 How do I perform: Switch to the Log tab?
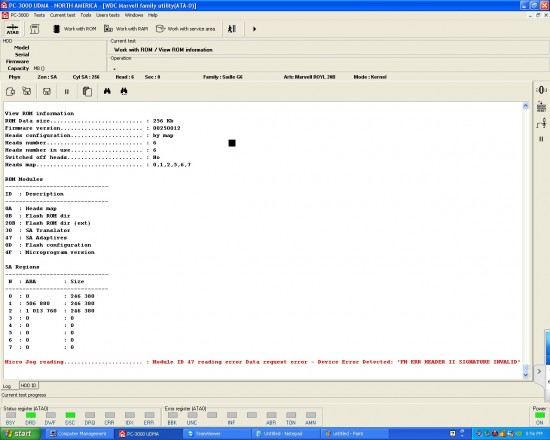(x=7, y=386)
